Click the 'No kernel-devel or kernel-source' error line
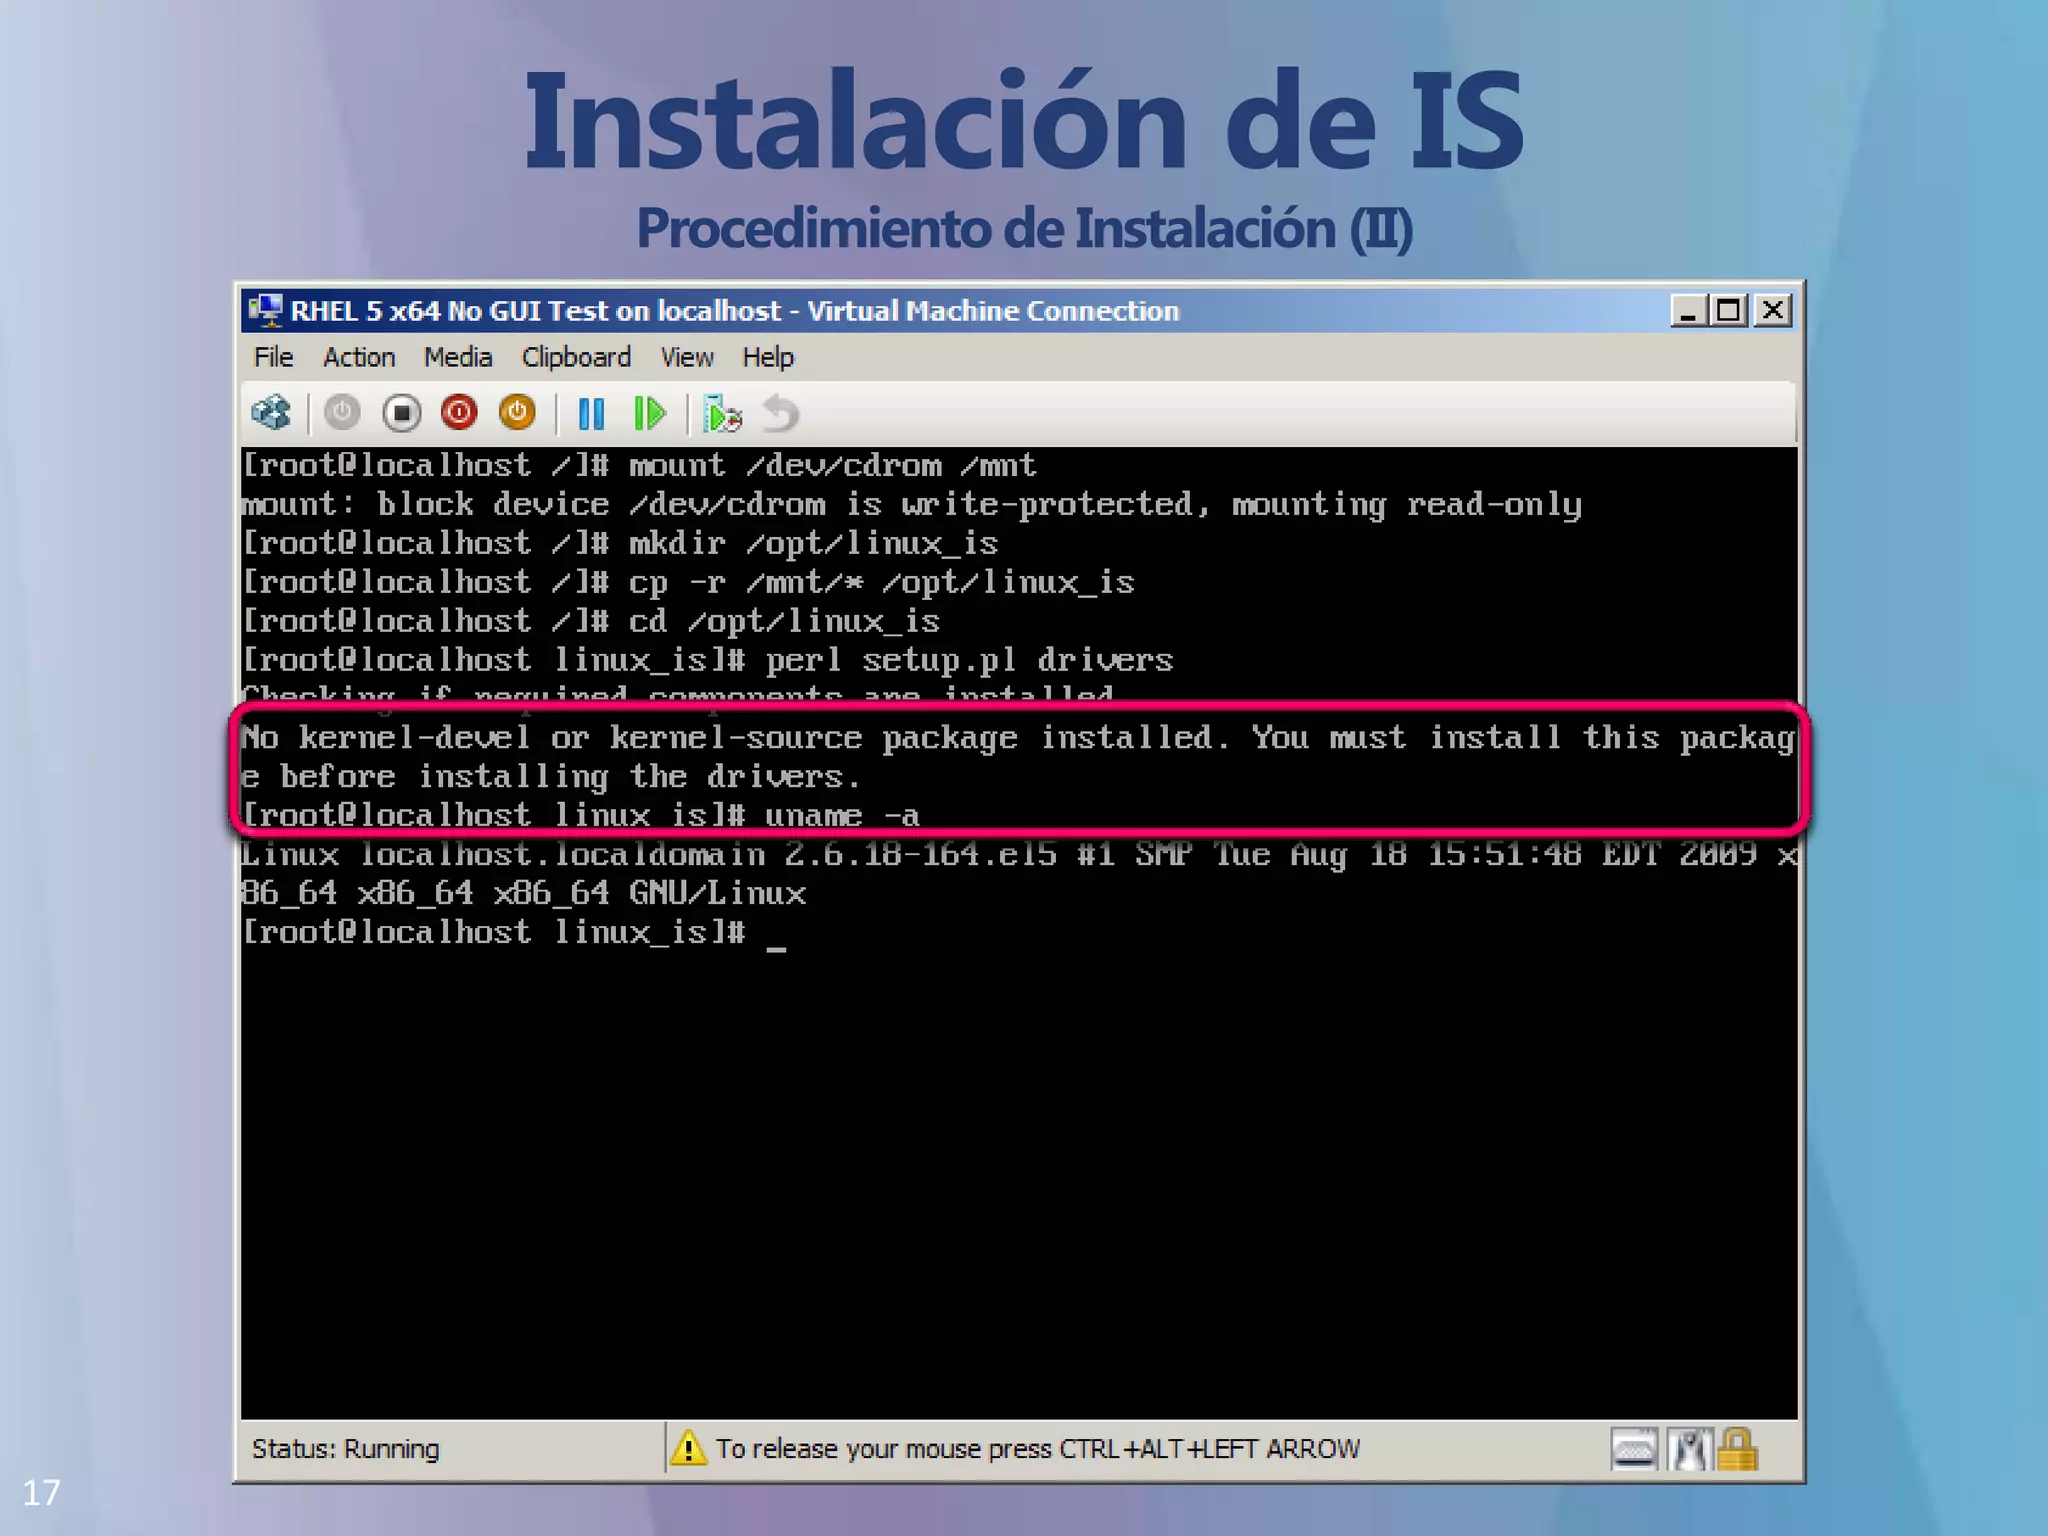 tap(1018, 738)
